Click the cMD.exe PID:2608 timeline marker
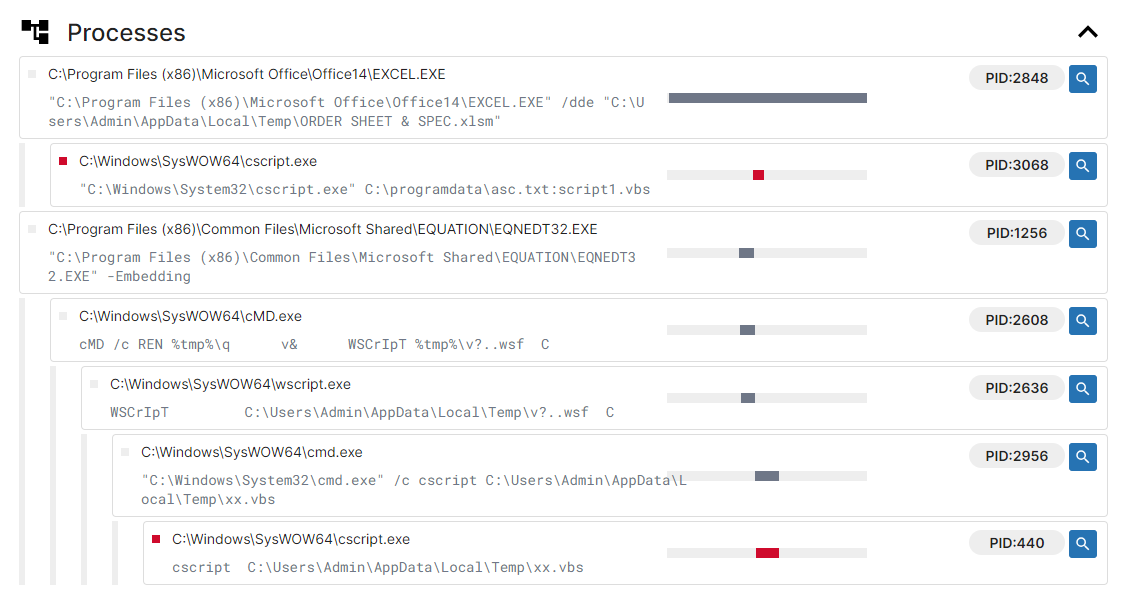 click(747, 330)
